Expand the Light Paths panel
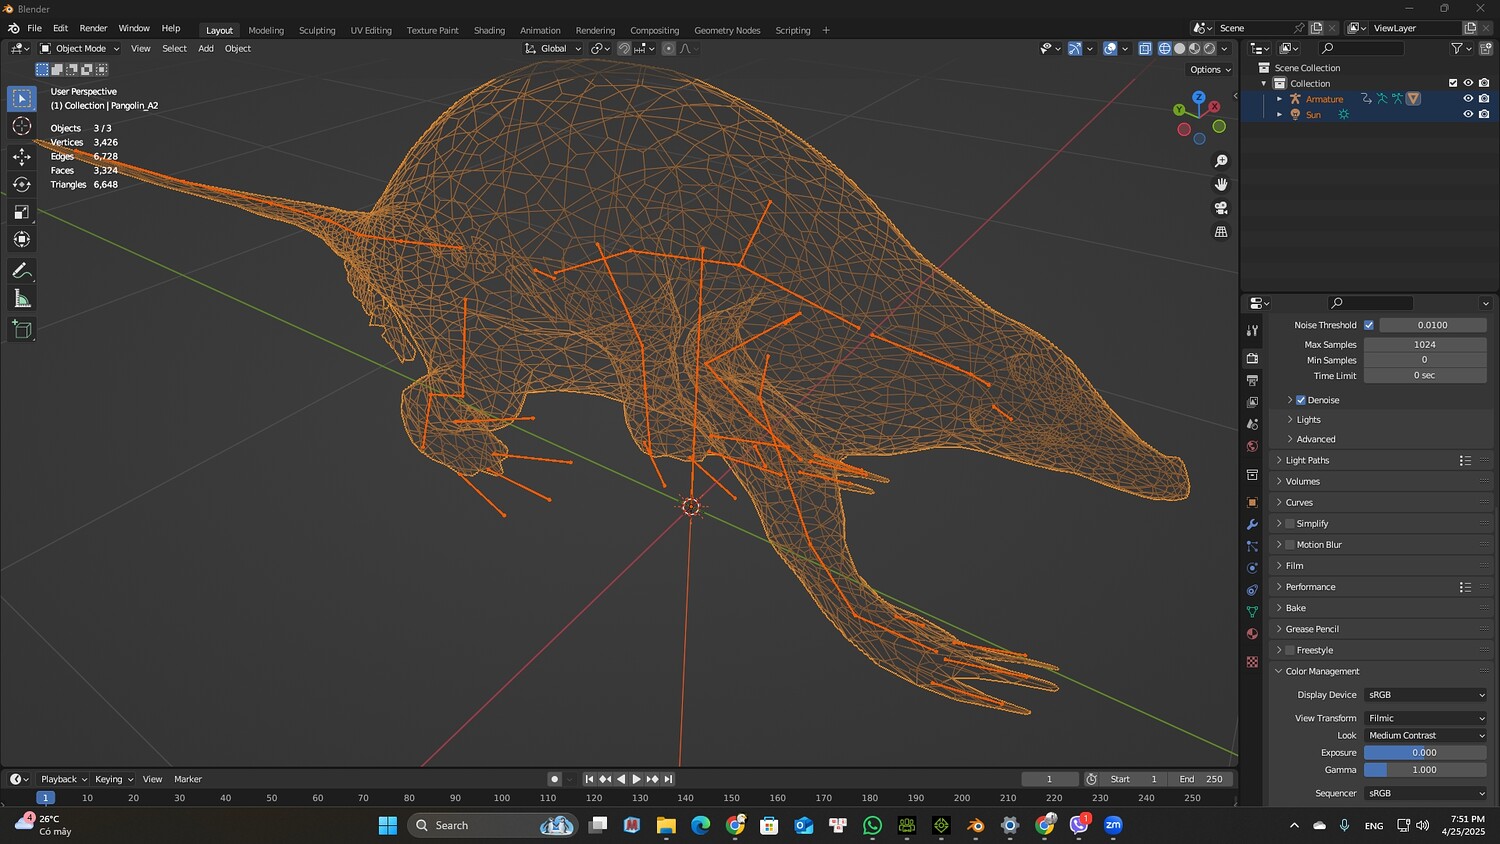This screenshot has height=844, width=1500. tap(1307, 461)
